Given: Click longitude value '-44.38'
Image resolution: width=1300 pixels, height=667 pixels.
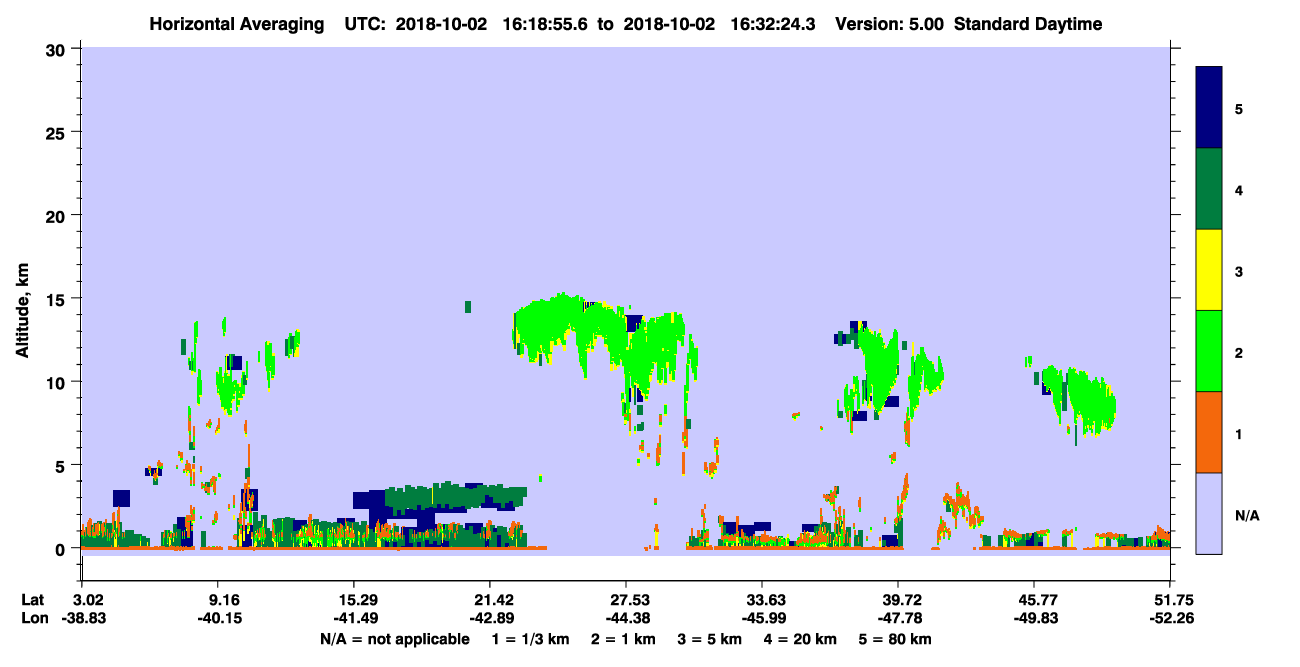Looking at the screenshot, I should click(x=627, y=618).
